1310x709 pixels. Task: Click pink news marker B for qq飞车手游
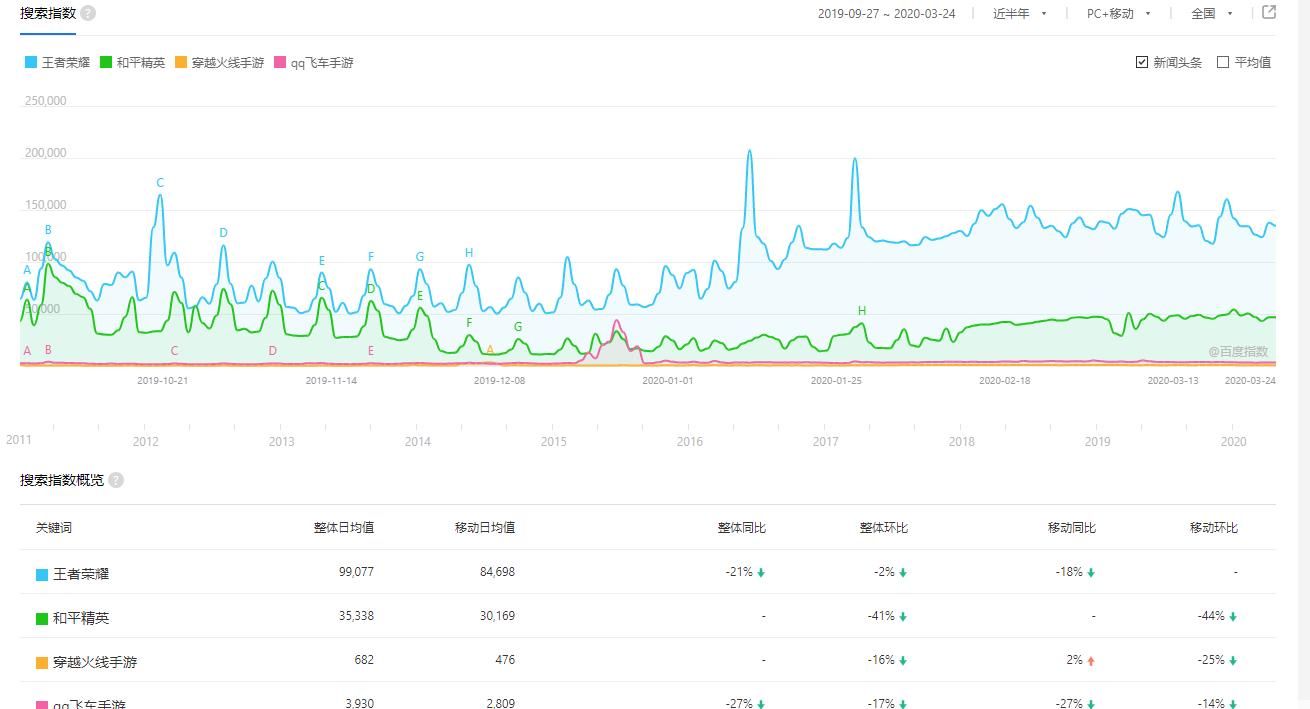point(48,350)
